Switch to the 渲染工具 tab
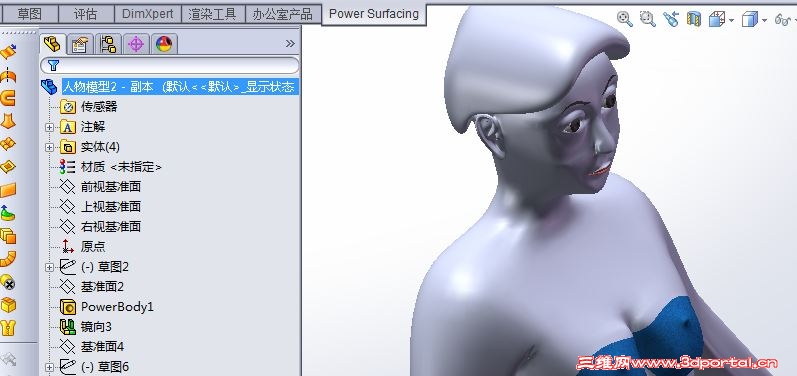The width and height of the screenshot is (797, 376). pos(212,14)
